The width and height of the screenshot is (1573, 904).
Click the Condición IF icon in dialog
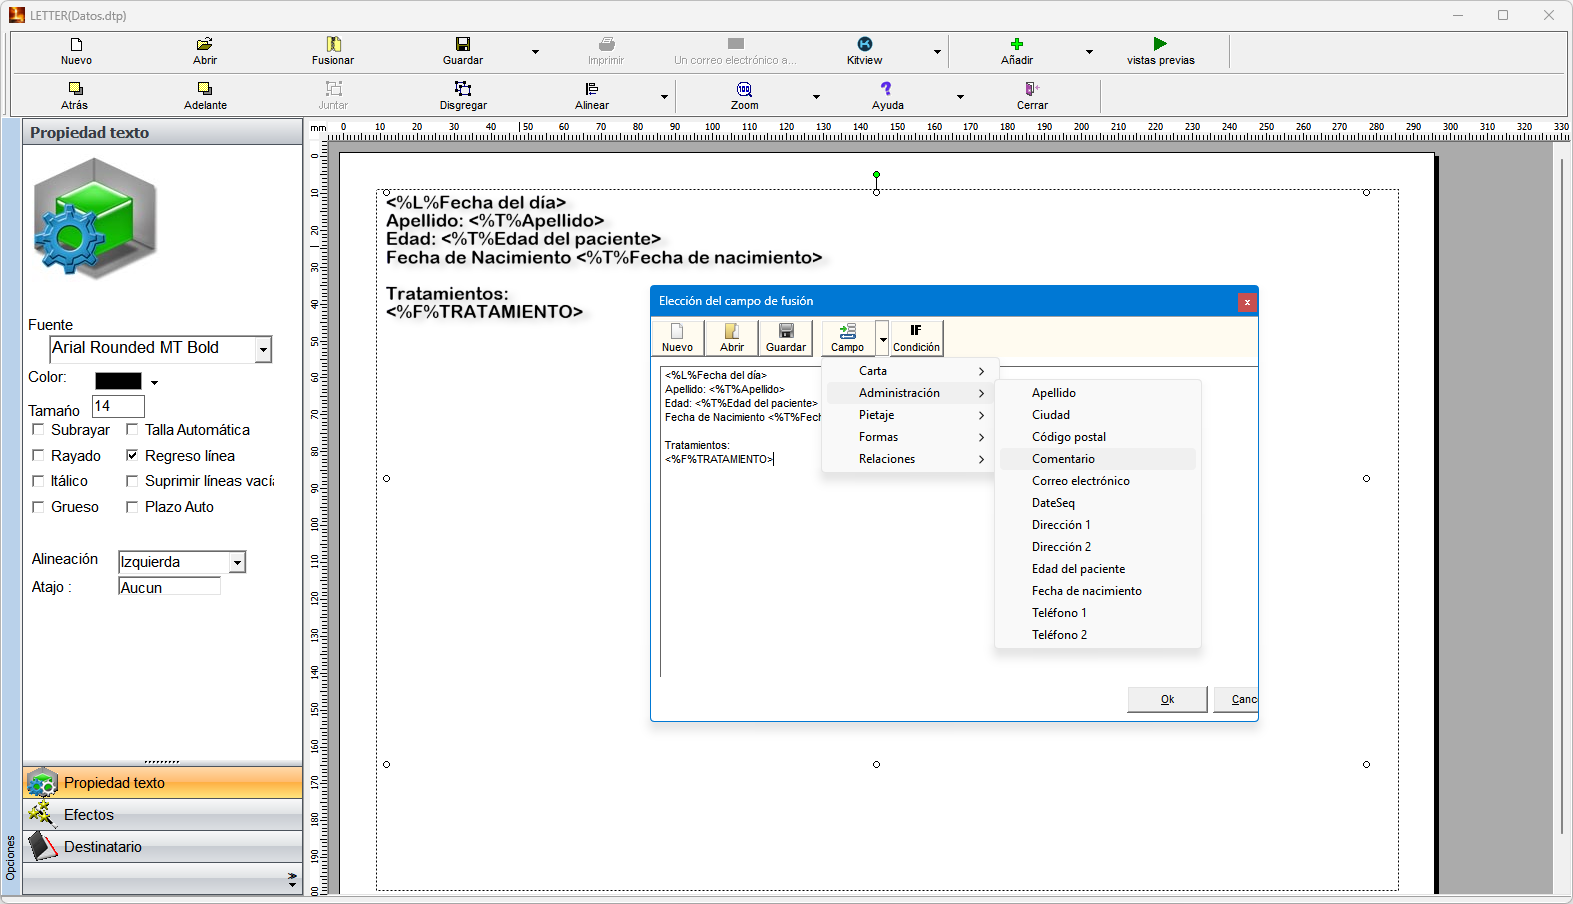(916, 331)
